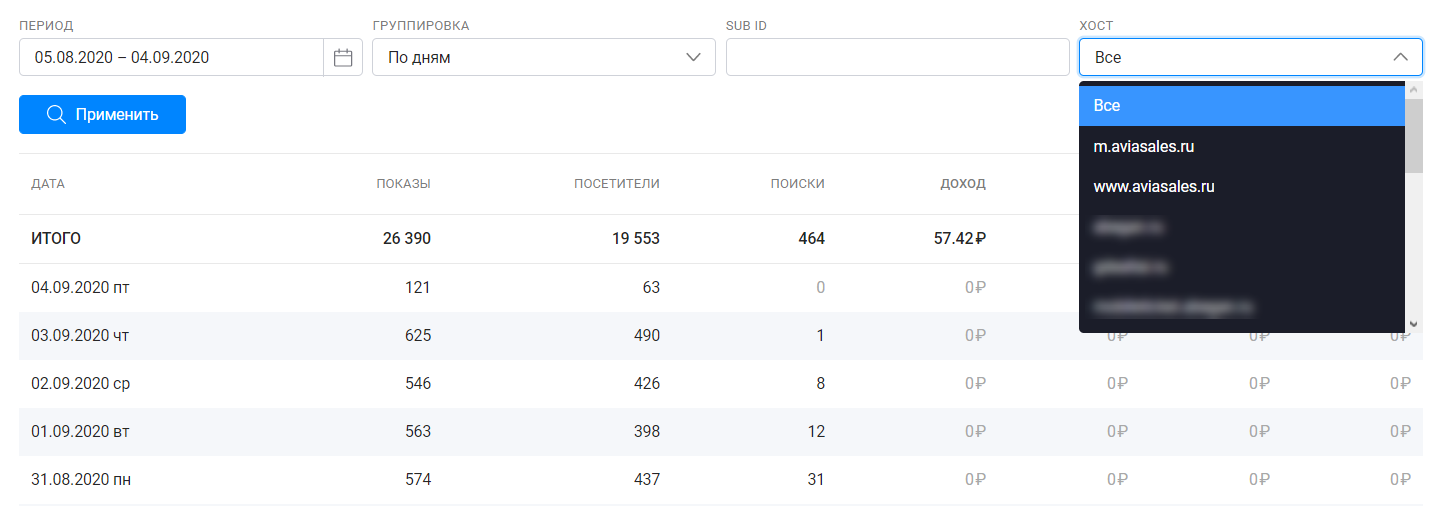Click the Sub ID input field

[897, 57]
